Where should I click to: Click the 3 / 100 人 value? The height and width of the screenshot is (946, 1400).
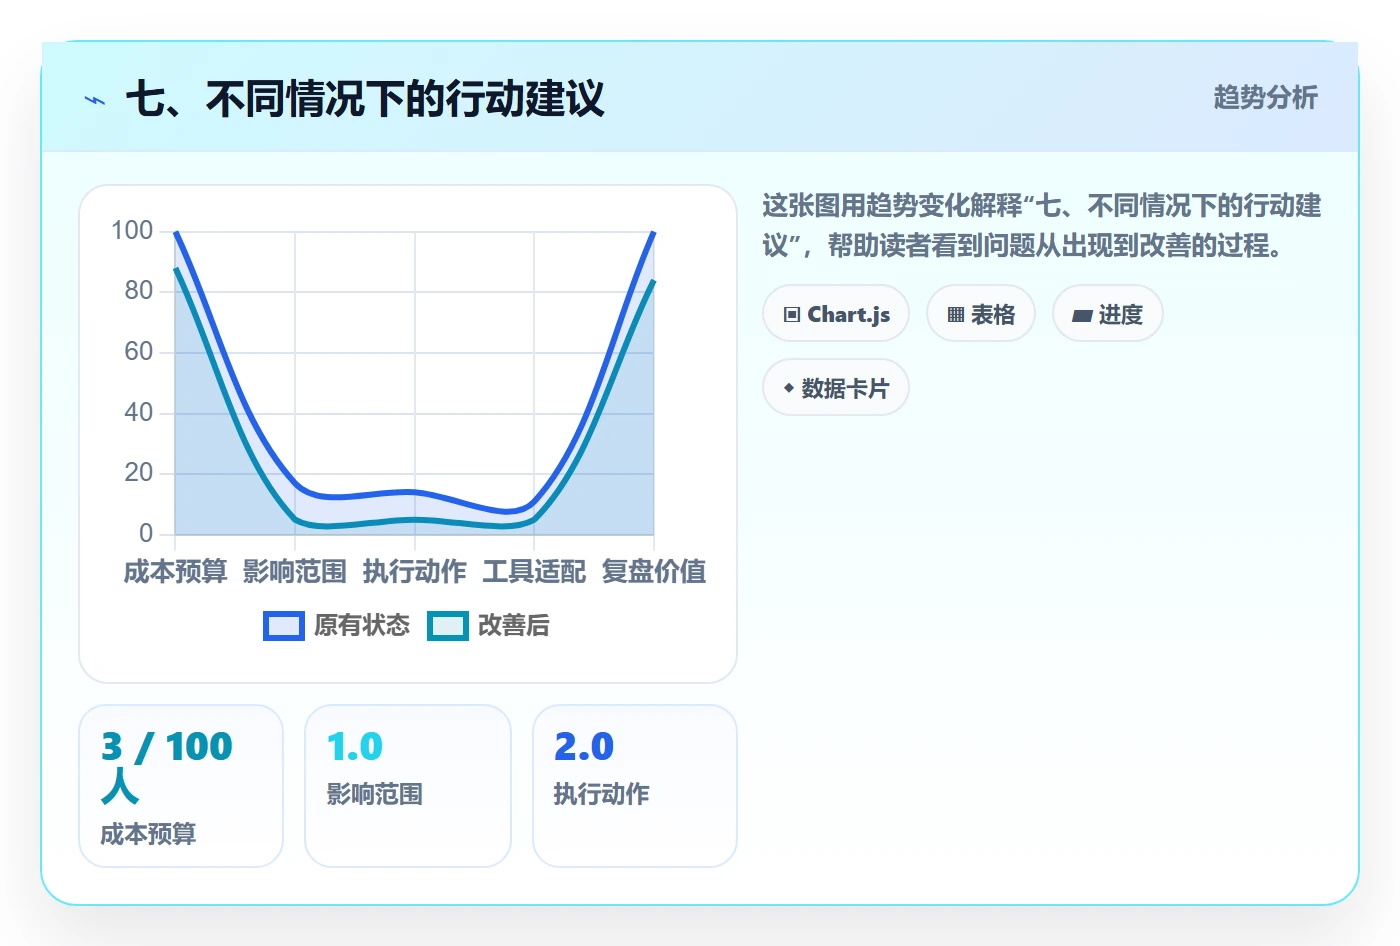pyautogui.click(x=167, y=766)
